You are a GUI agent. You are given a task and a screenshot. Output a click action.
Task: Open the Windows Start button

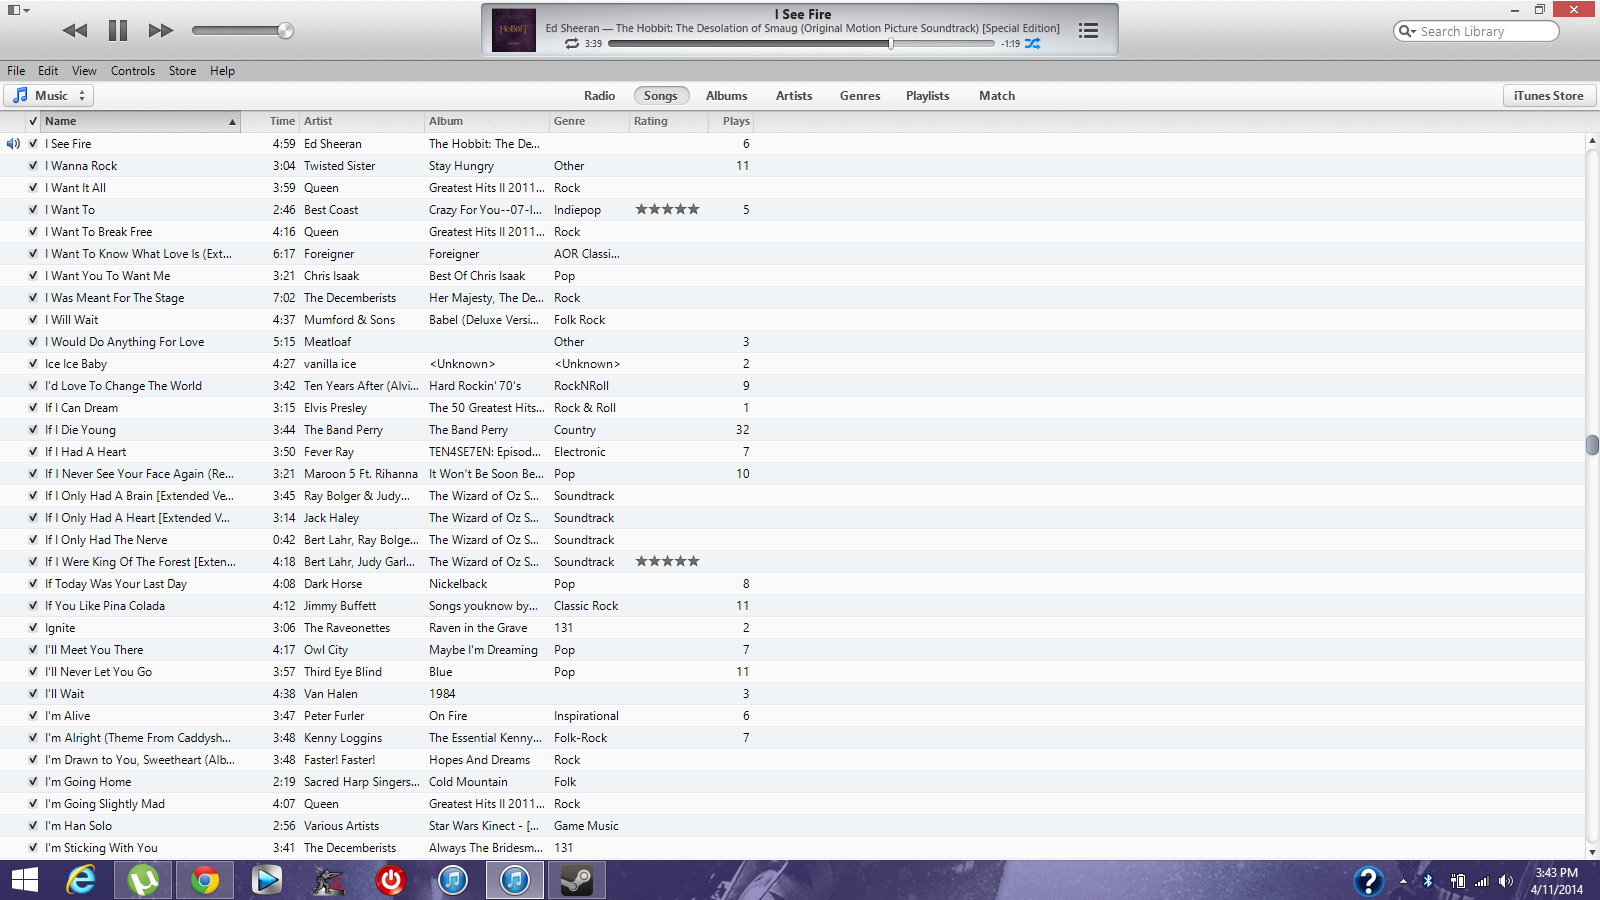tap(24, 880)
